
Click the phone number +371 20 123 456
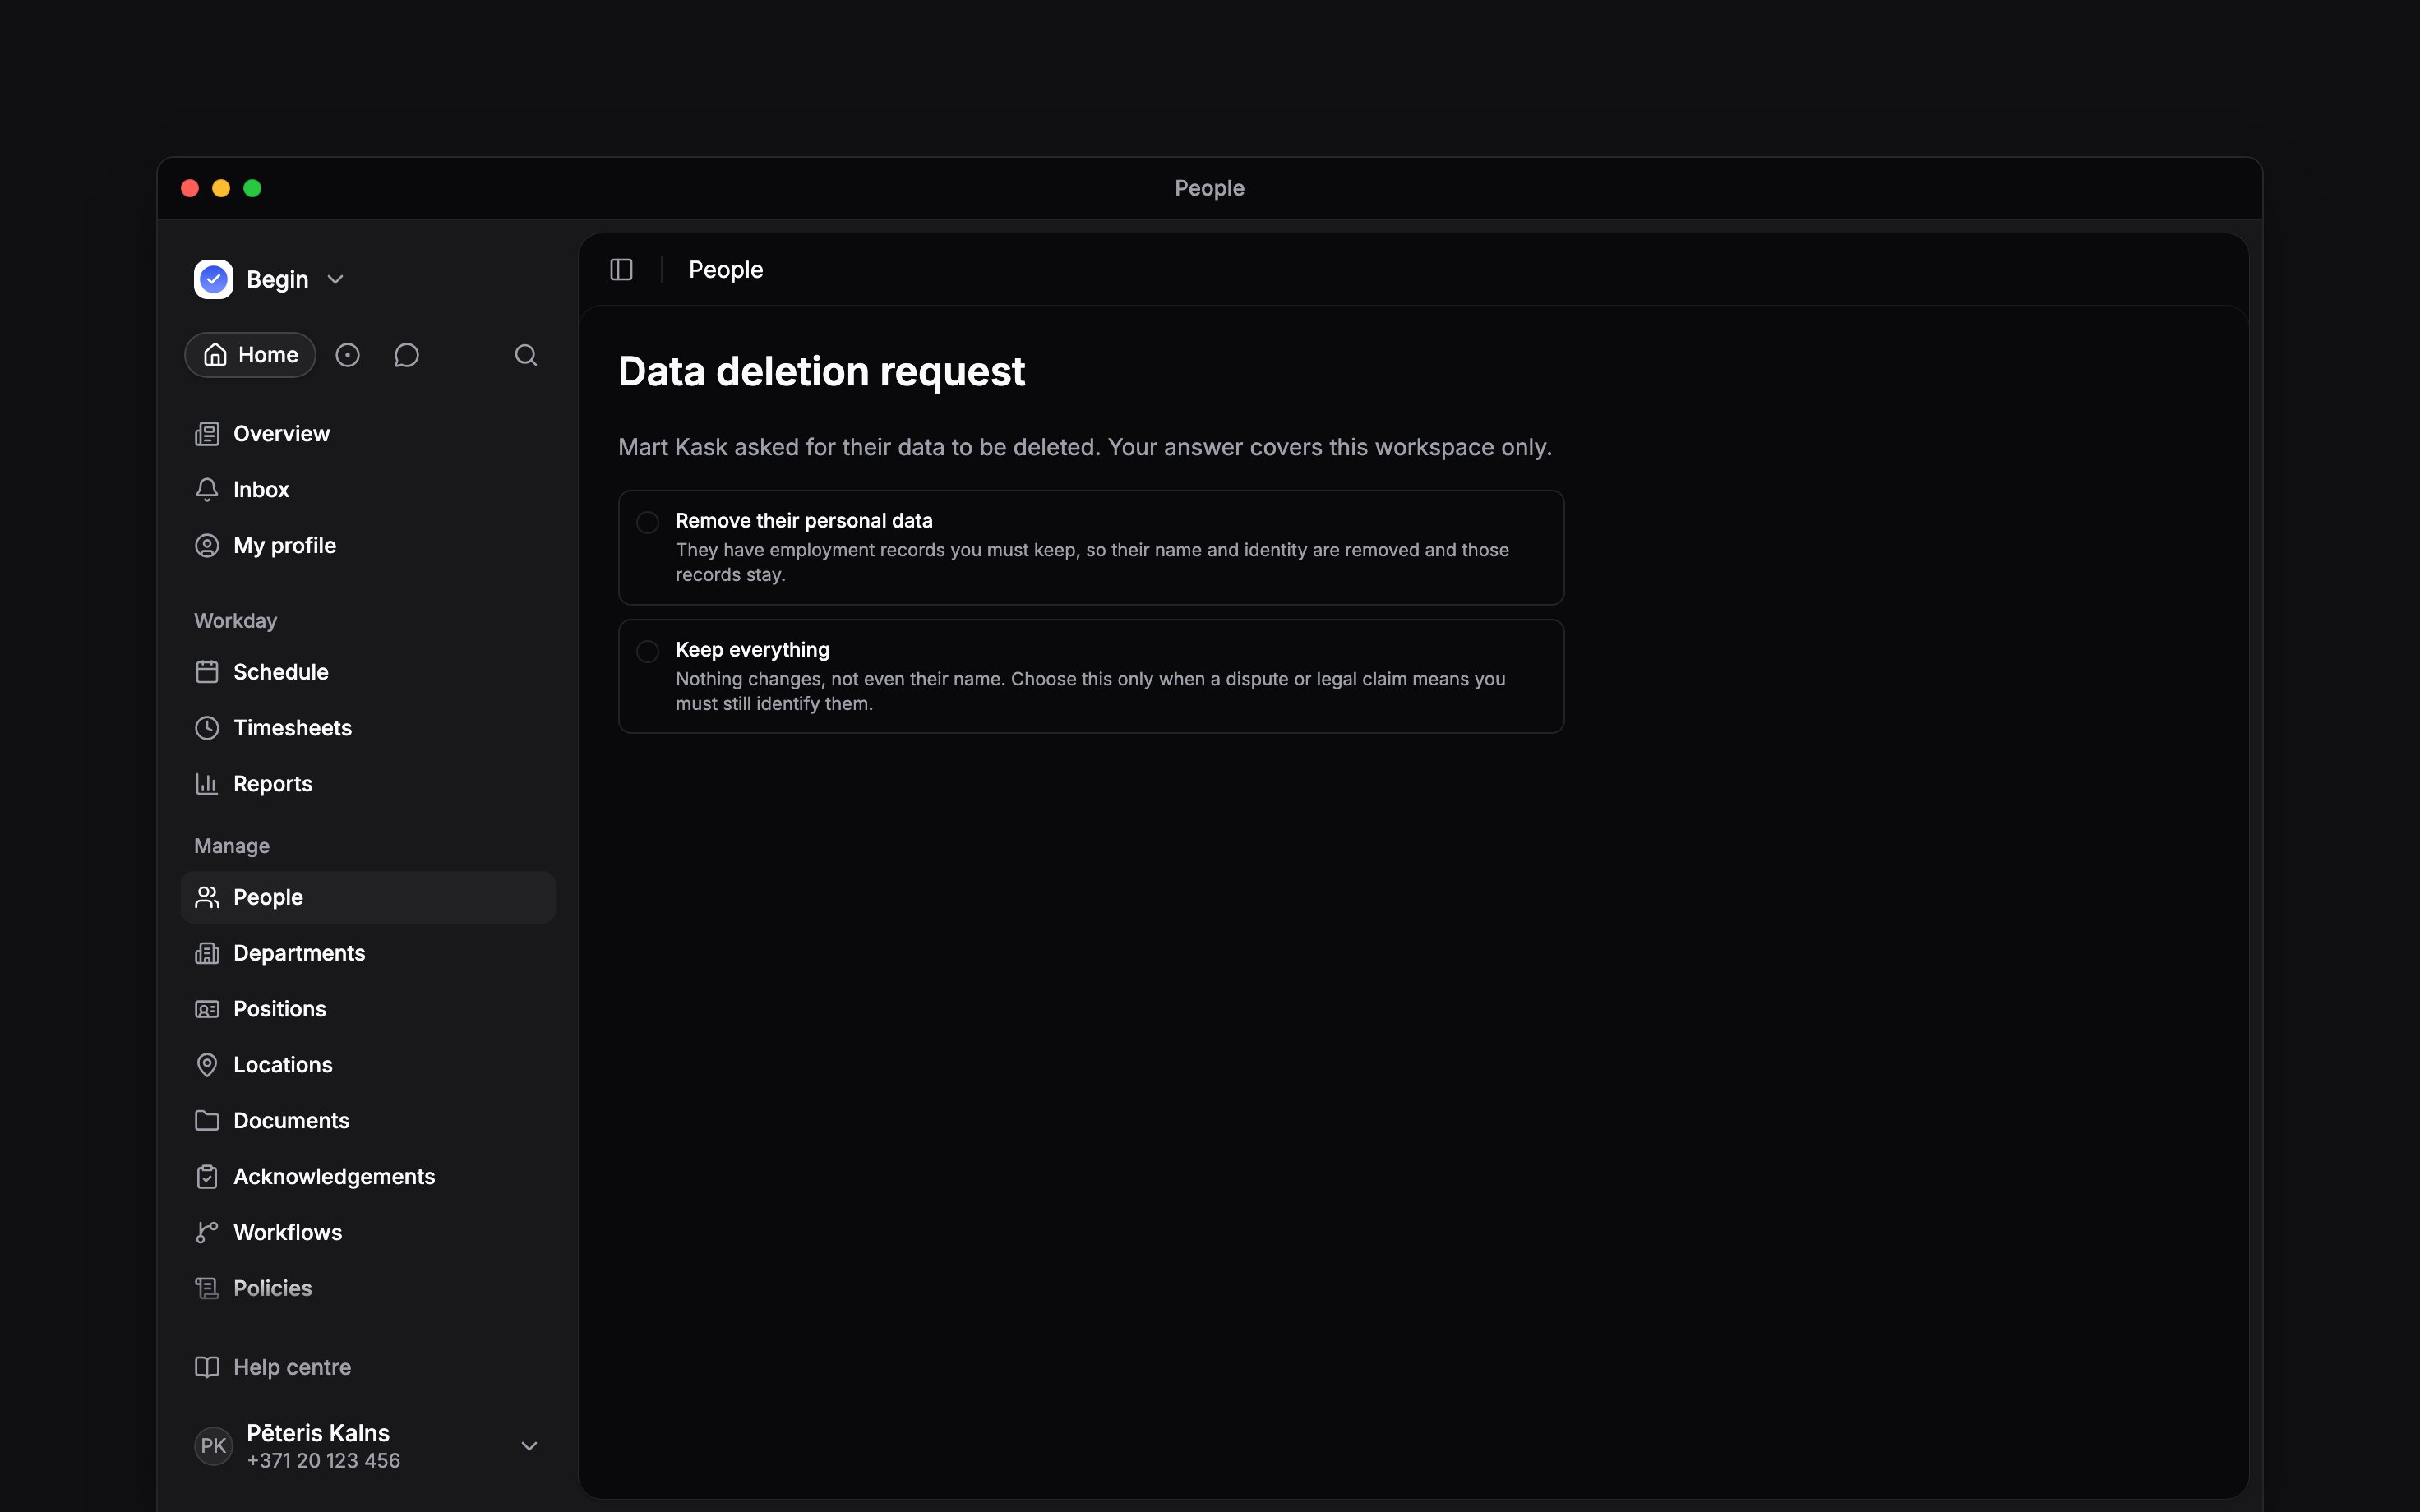point(323,1461)
